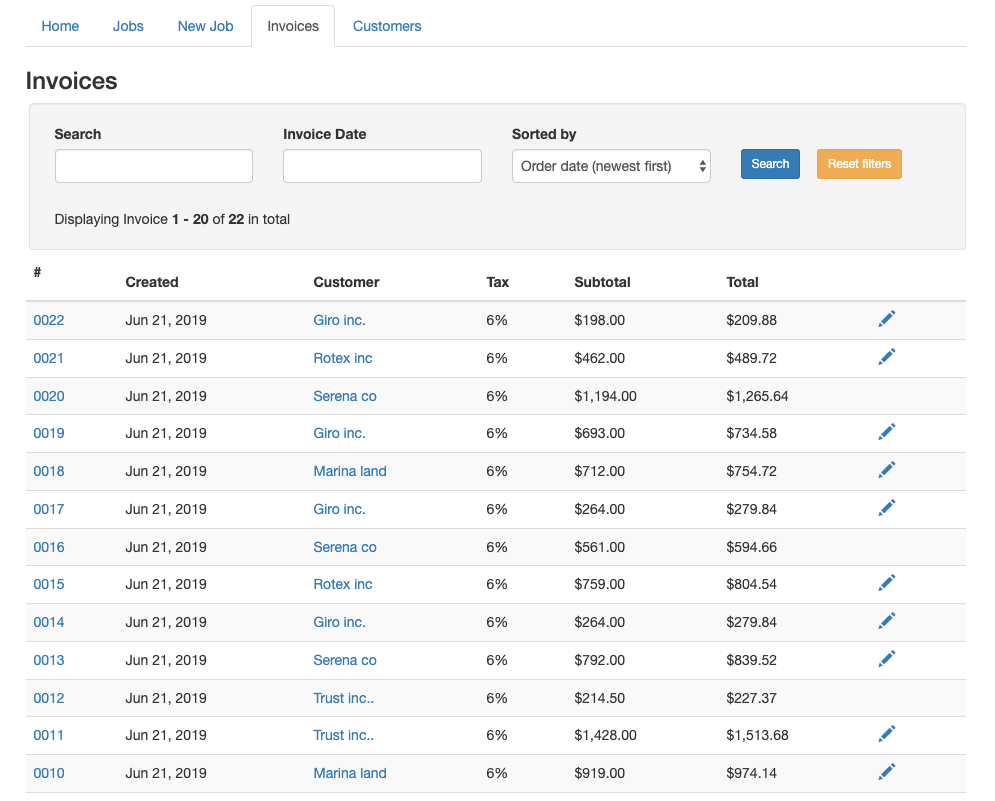Click the Subtotal column header
The image size is (995, 801).
coord(602,282)
